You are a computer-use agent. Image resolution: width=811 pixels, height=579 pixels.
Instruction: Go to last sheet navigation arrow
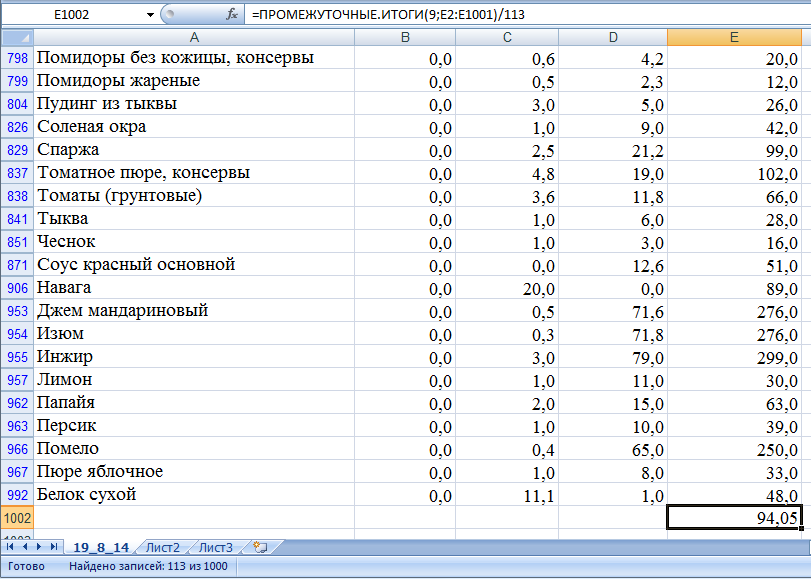[x=53, y=547]
